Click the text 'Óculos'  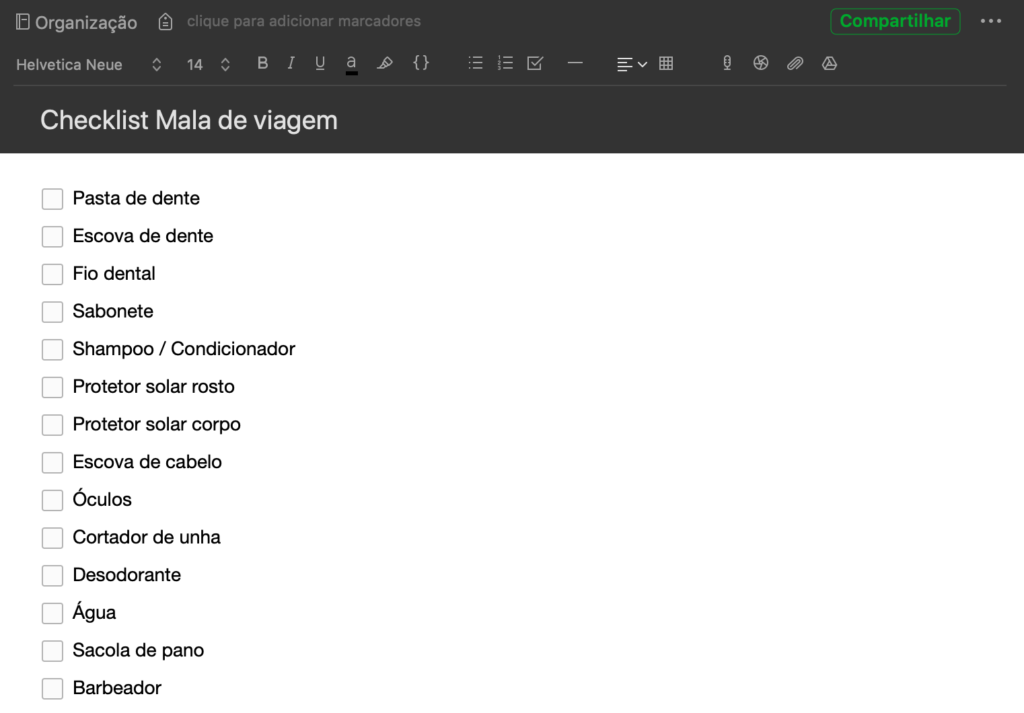pos(102,499)
